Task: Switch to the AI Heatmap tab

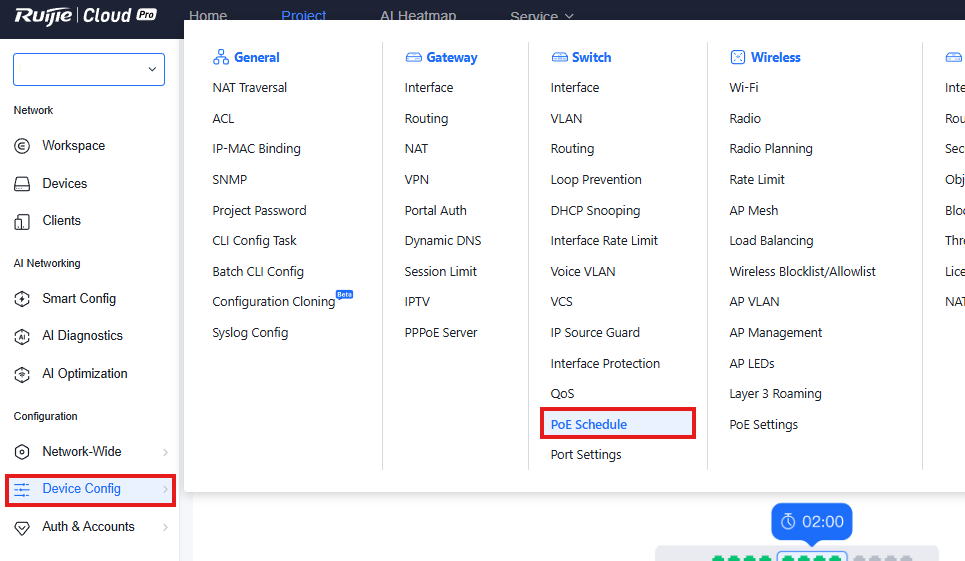Action: point(418,16)
